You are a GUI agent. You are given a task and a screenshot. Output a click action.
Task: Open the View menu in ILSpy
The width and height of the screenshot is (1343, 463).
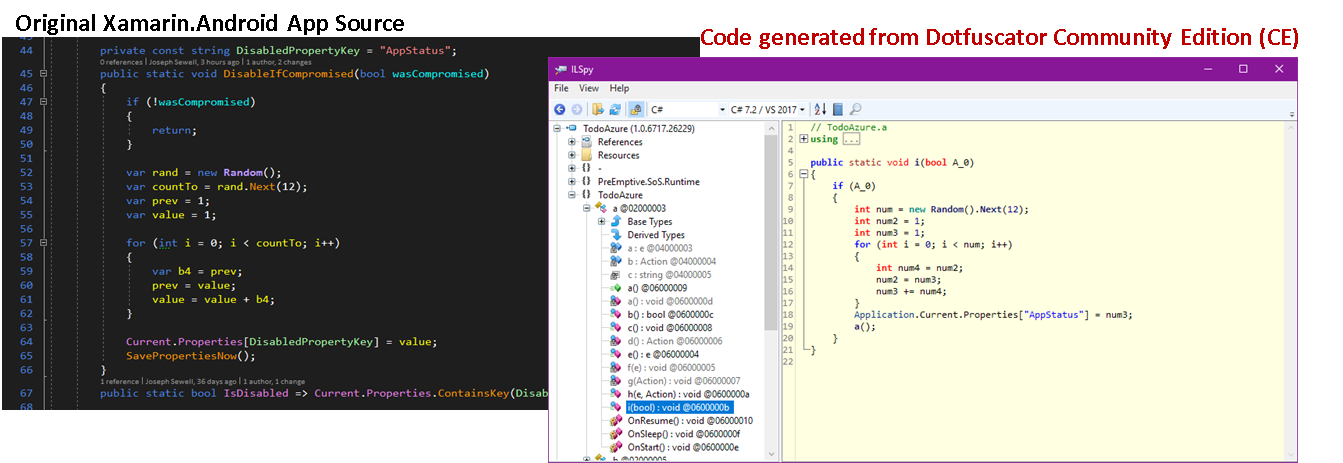pyautogui.click(x=589, y=88)
